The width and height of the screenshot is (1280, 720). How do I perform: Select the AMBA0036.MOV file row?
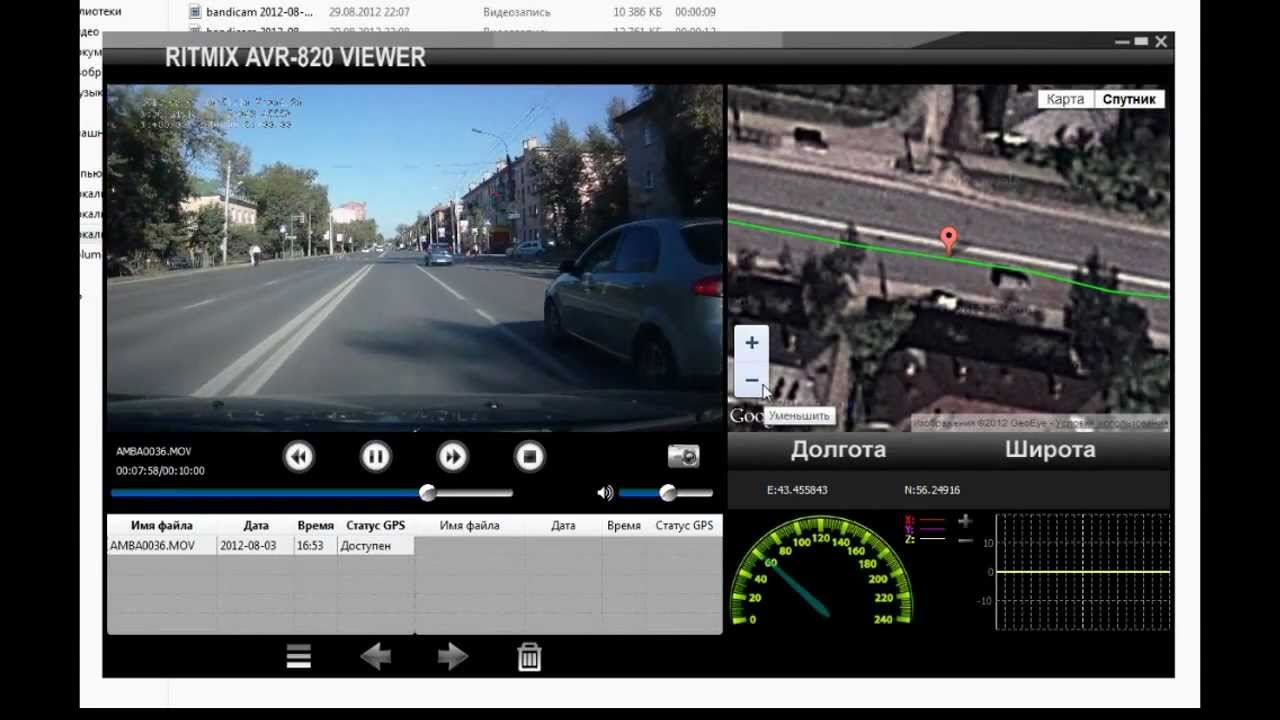[260, 546]
